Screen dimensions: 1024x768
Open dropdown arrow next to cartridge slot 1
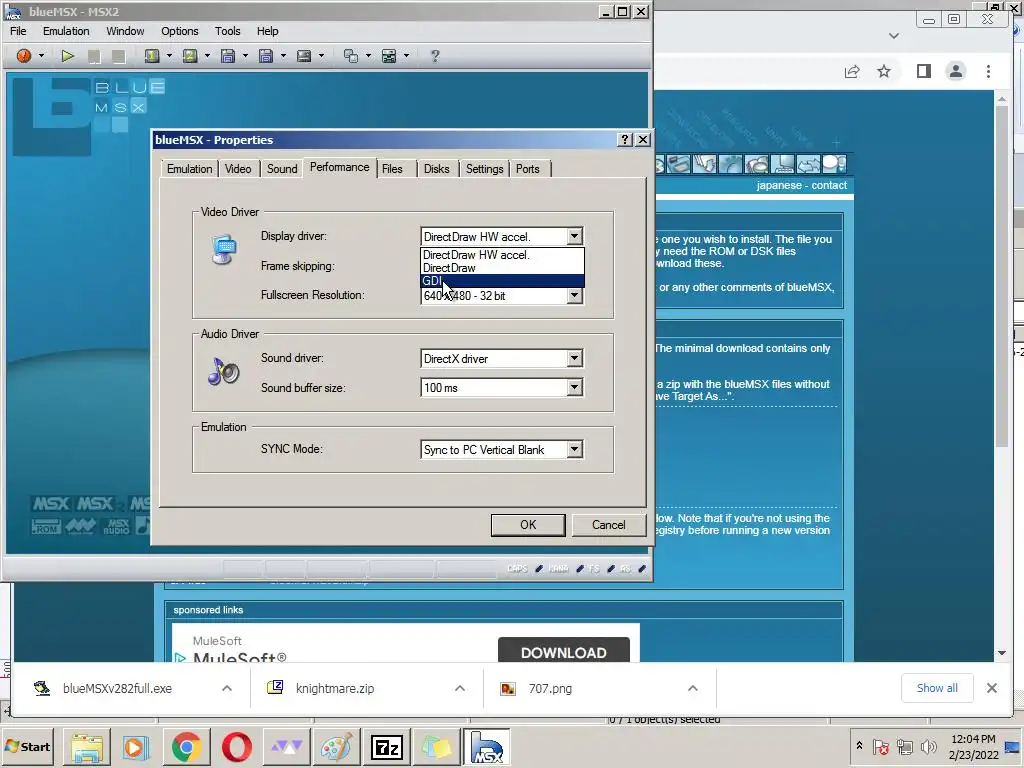[169, 56]
